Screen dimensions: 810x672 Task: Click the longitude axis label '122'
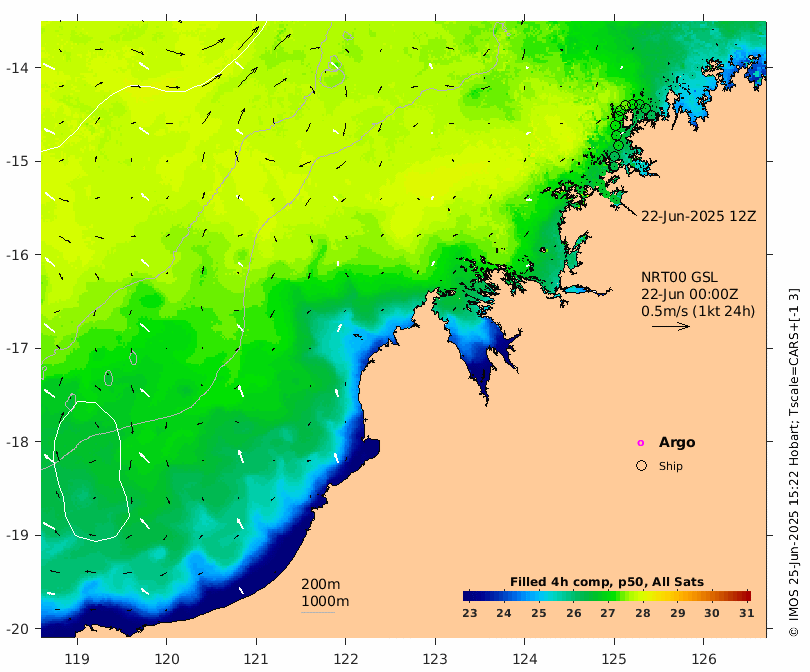click(x=346, y=659)
